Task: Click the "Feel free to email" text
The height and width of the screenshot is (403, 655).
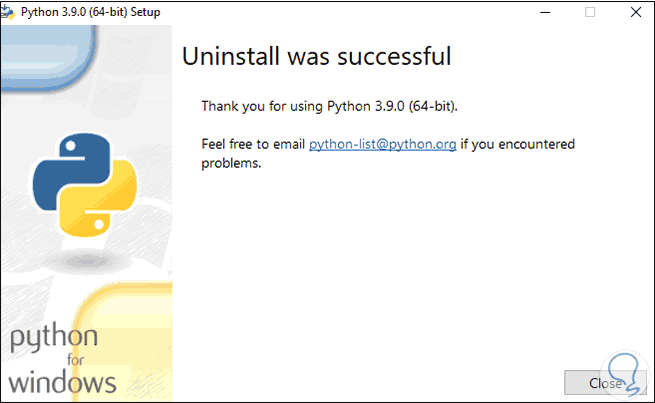Action: coord(253,144)
